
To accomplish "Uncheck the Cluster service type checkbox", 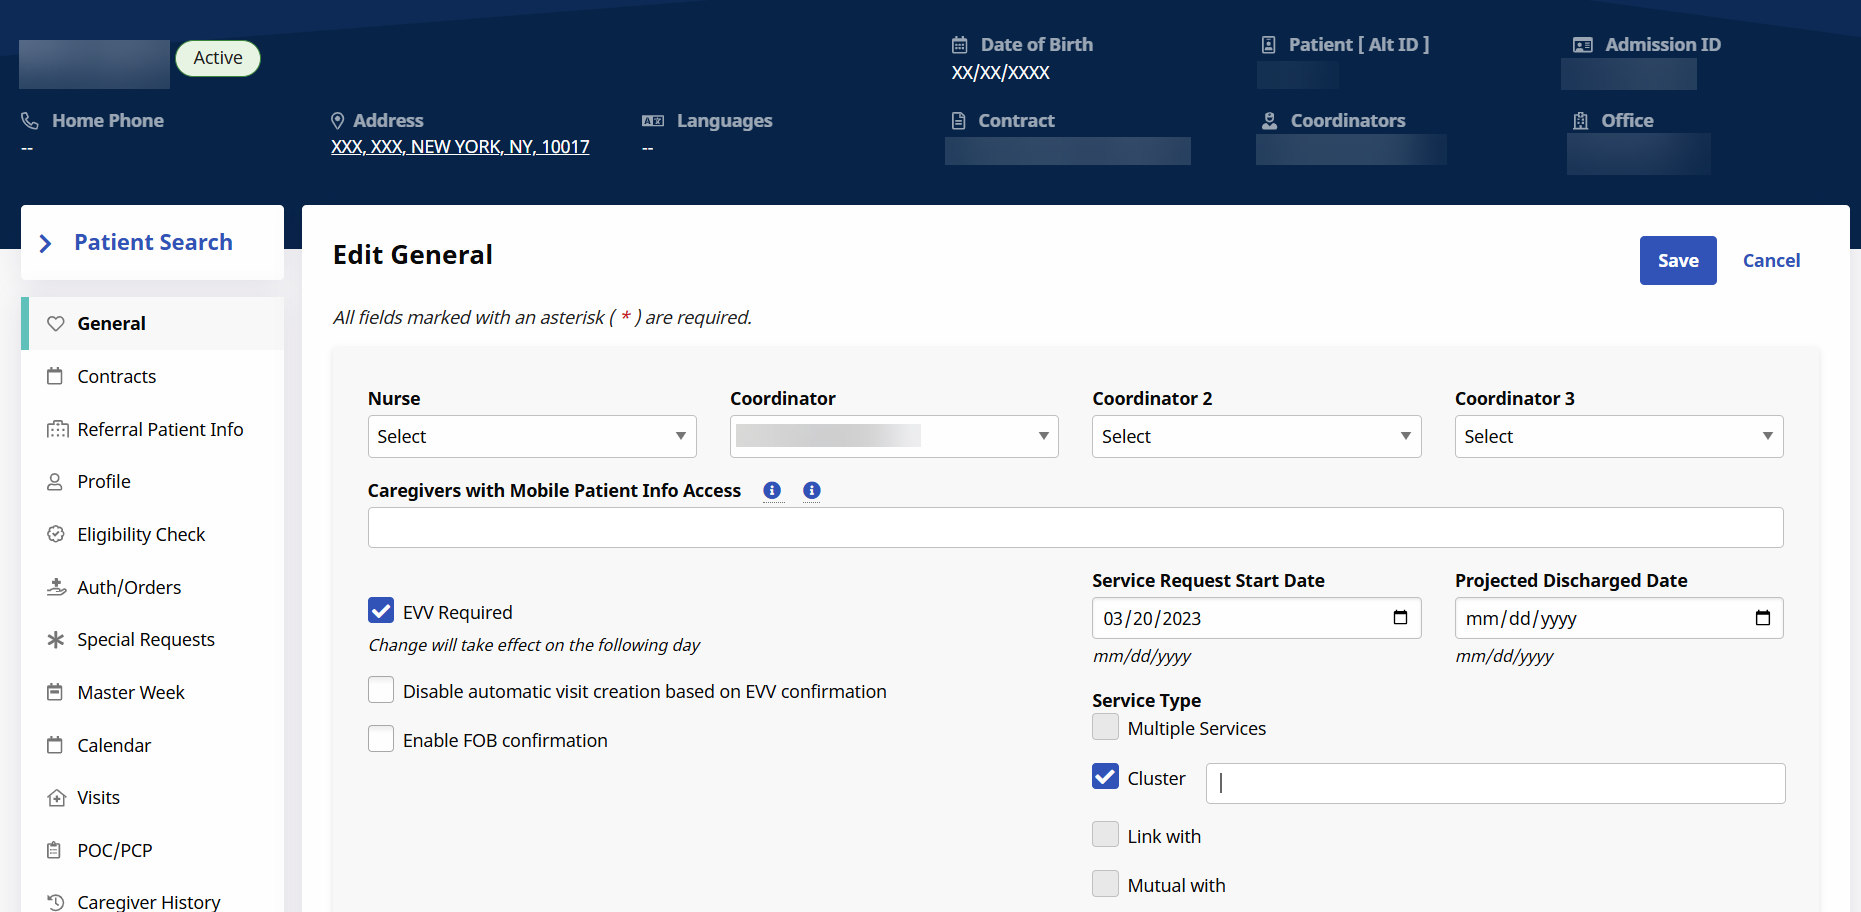I will tap(1105, 777).
